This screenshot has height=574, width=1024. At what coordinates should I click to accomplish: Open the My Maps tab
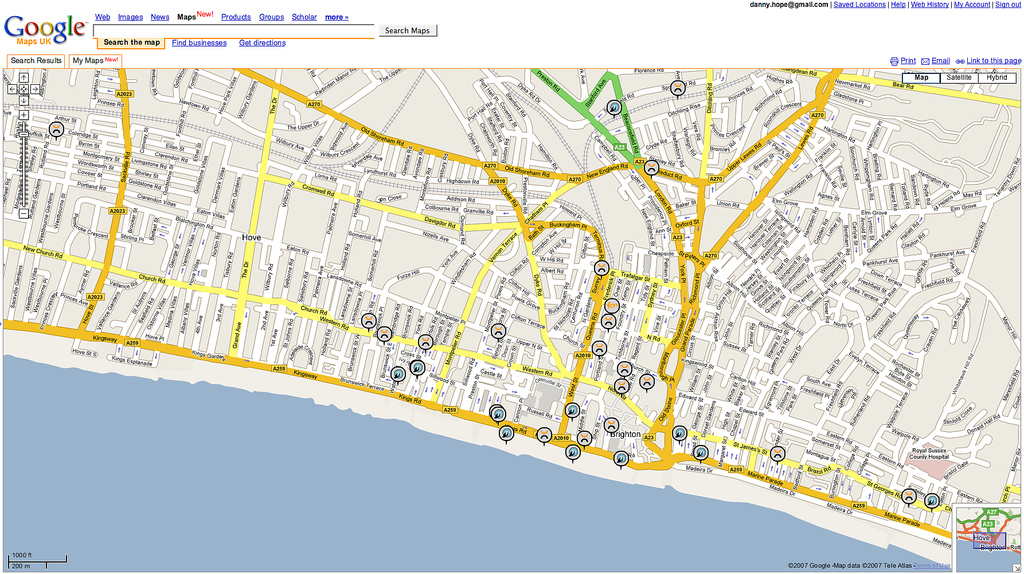point(95,61)
